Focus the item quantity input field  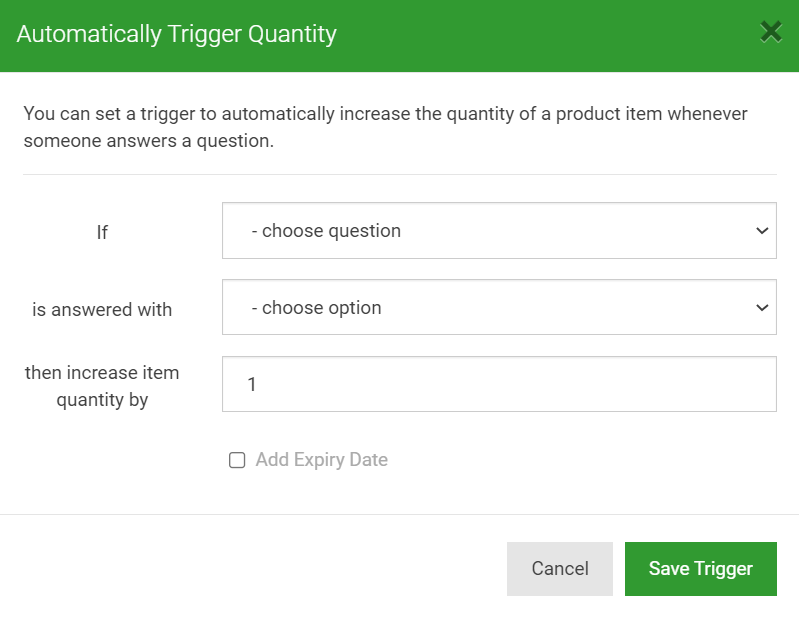[x=499, y=384]
